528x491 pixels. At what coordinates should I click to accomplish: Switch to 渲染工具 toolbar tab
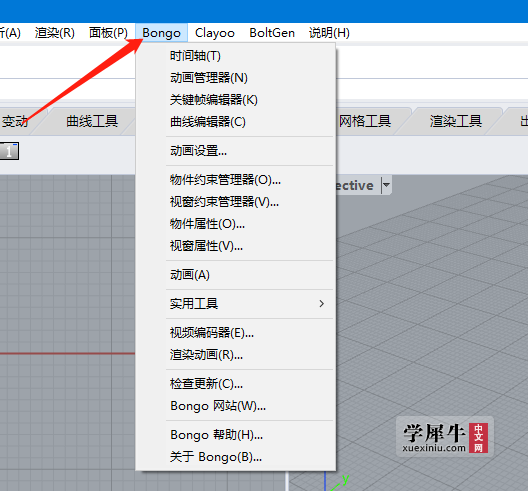click(x=455, y=121)
